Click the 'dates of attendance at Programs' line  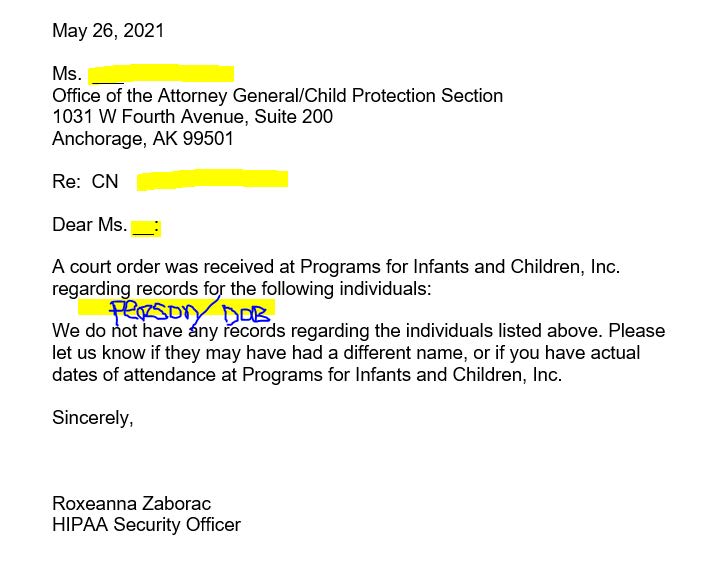tap(306, 375)
